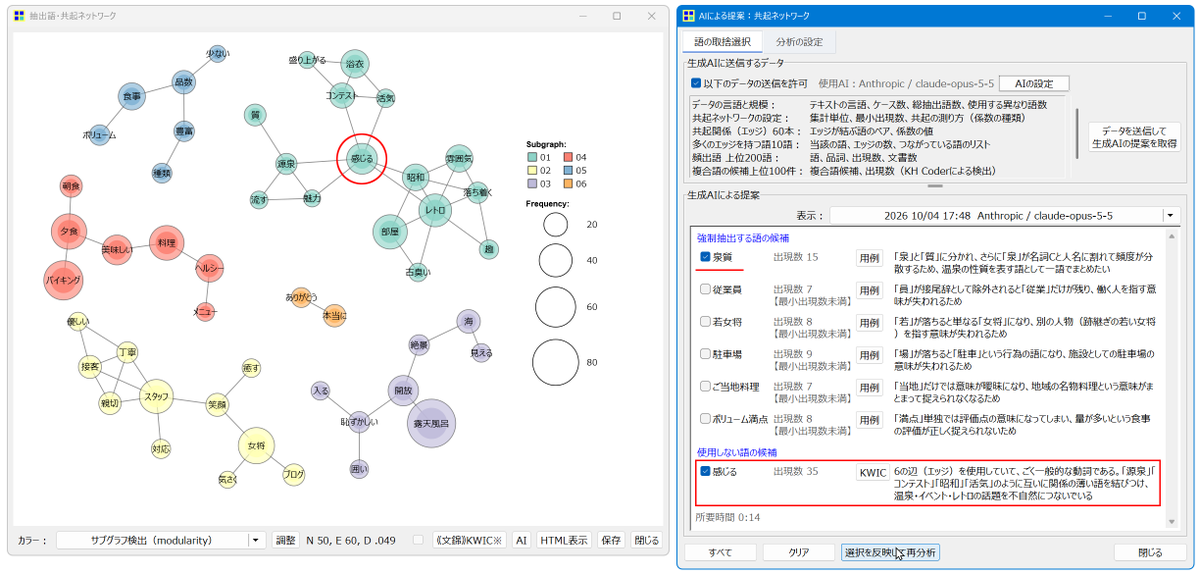
Task: Click 所要時間 0:14 text
Action: 728,517
